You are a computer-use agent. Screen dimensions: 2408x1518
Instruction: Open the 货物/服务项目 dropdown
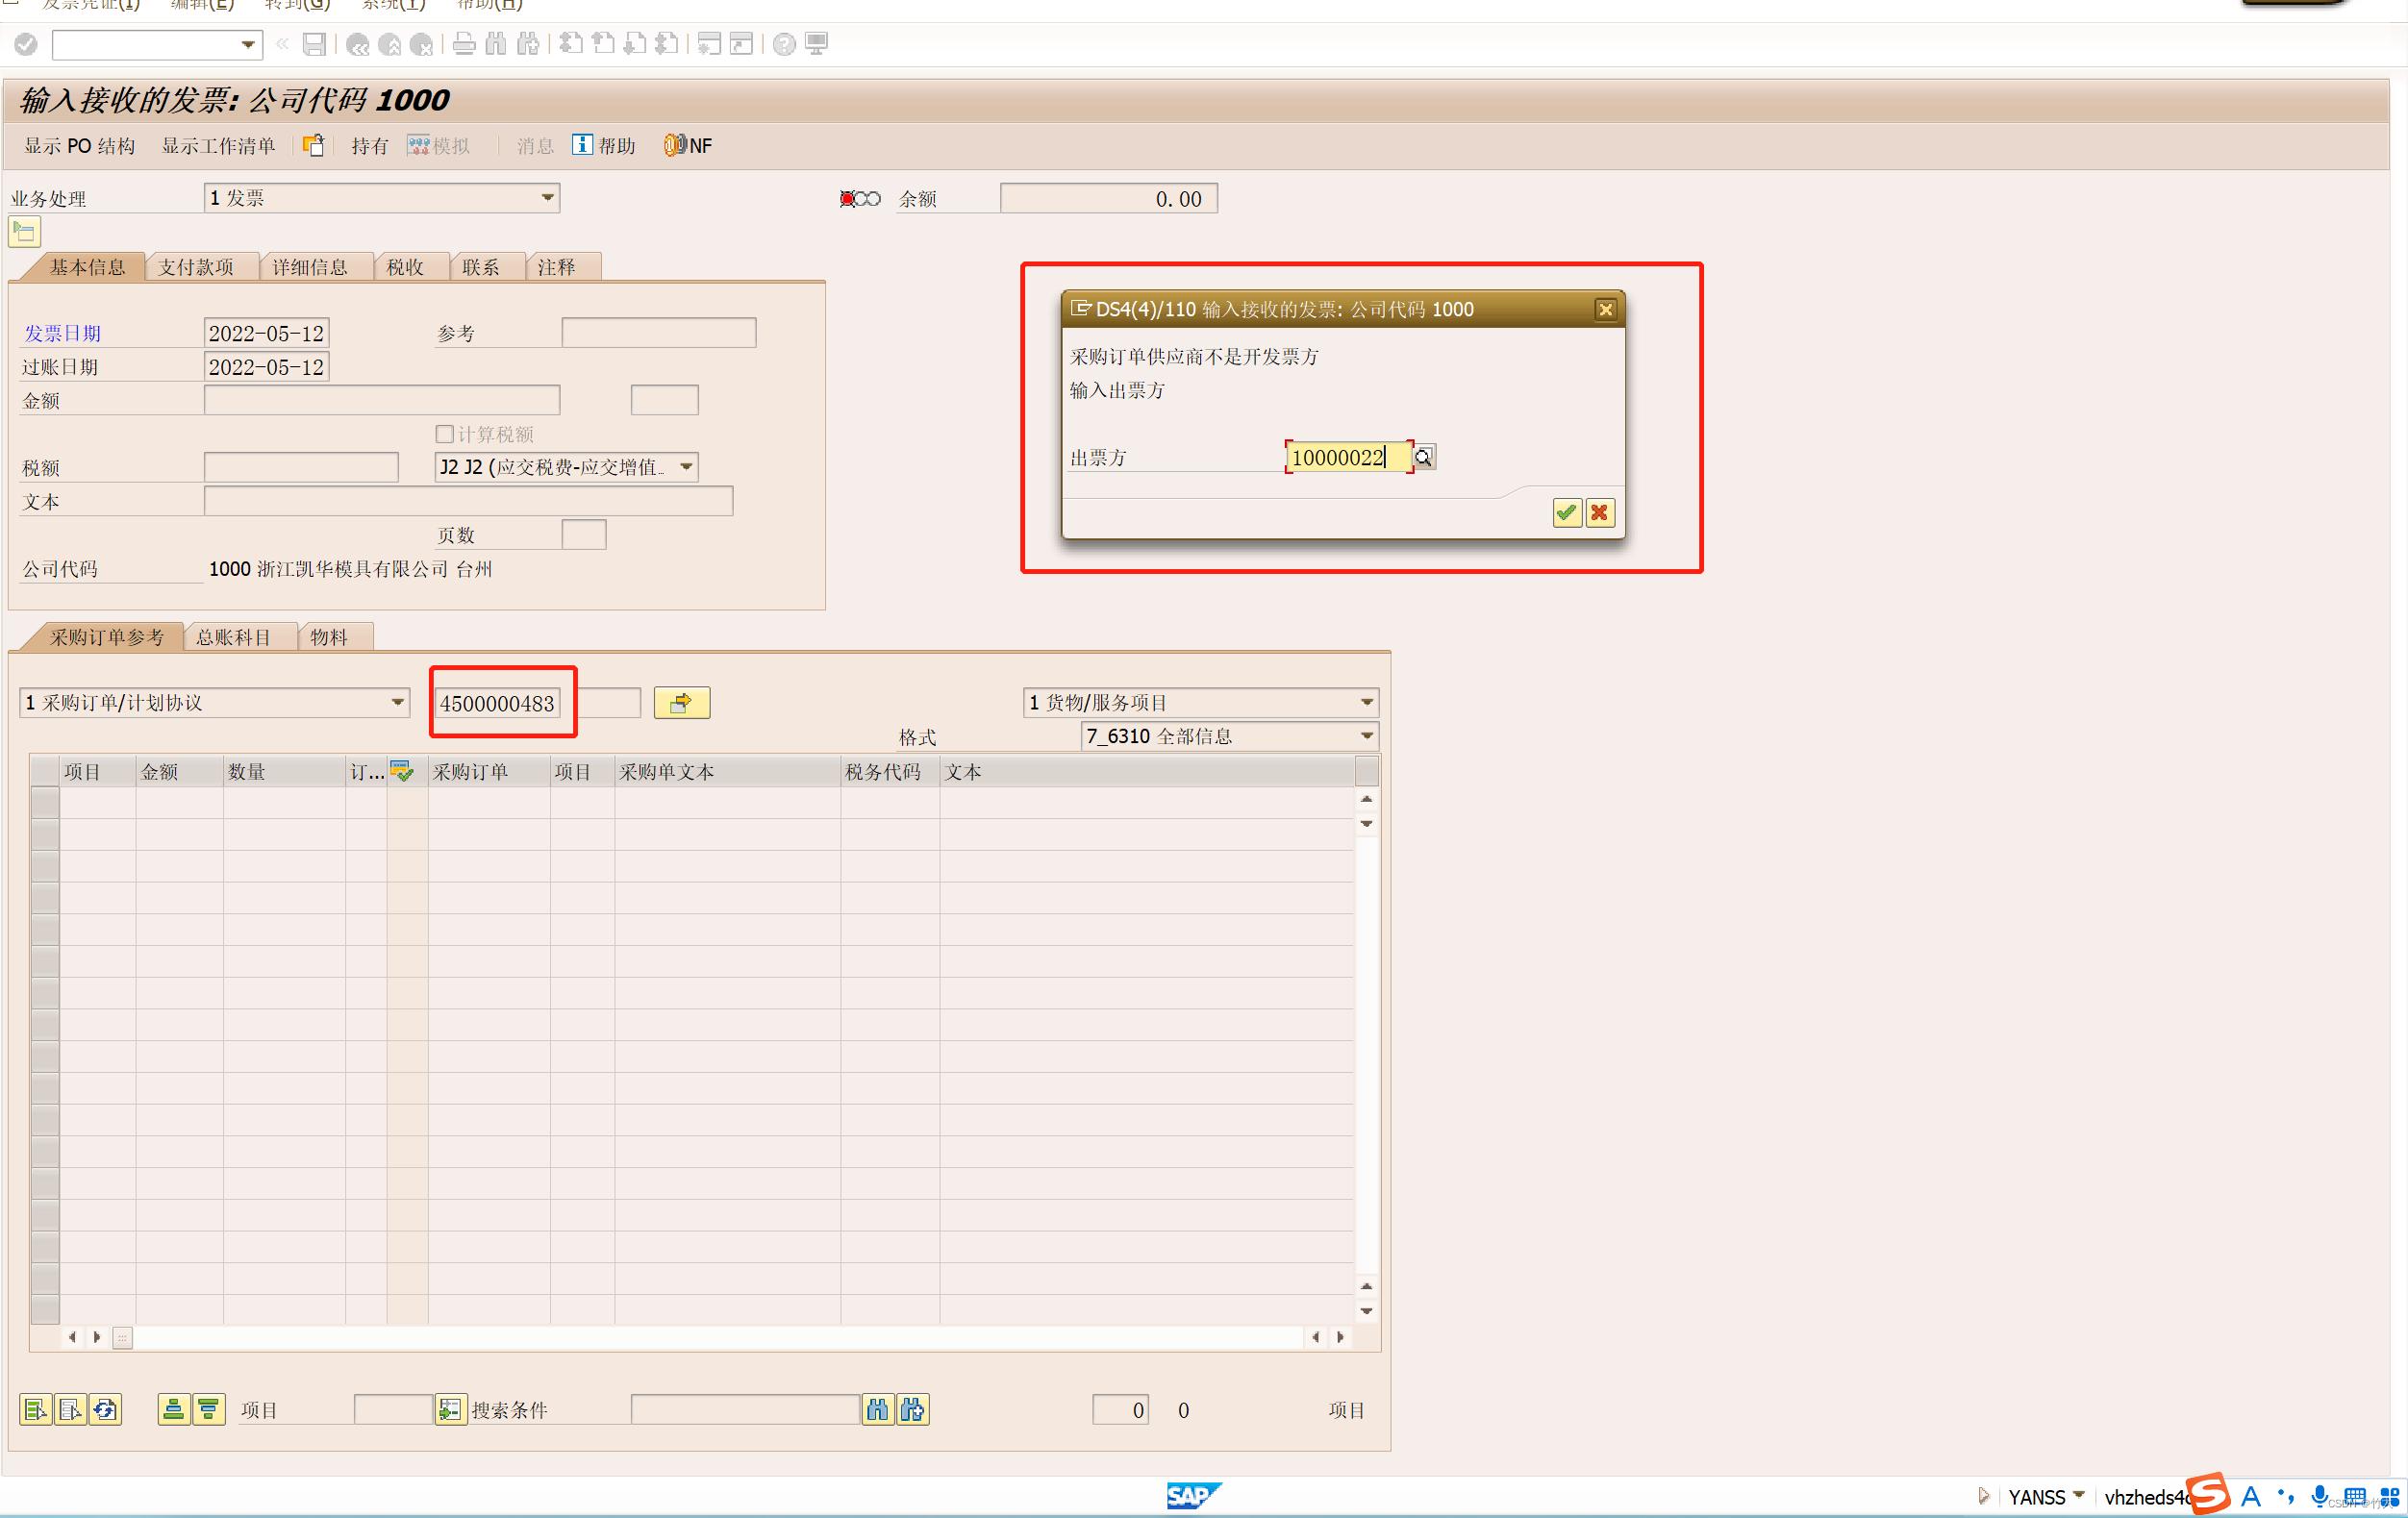pos(1366,703)
